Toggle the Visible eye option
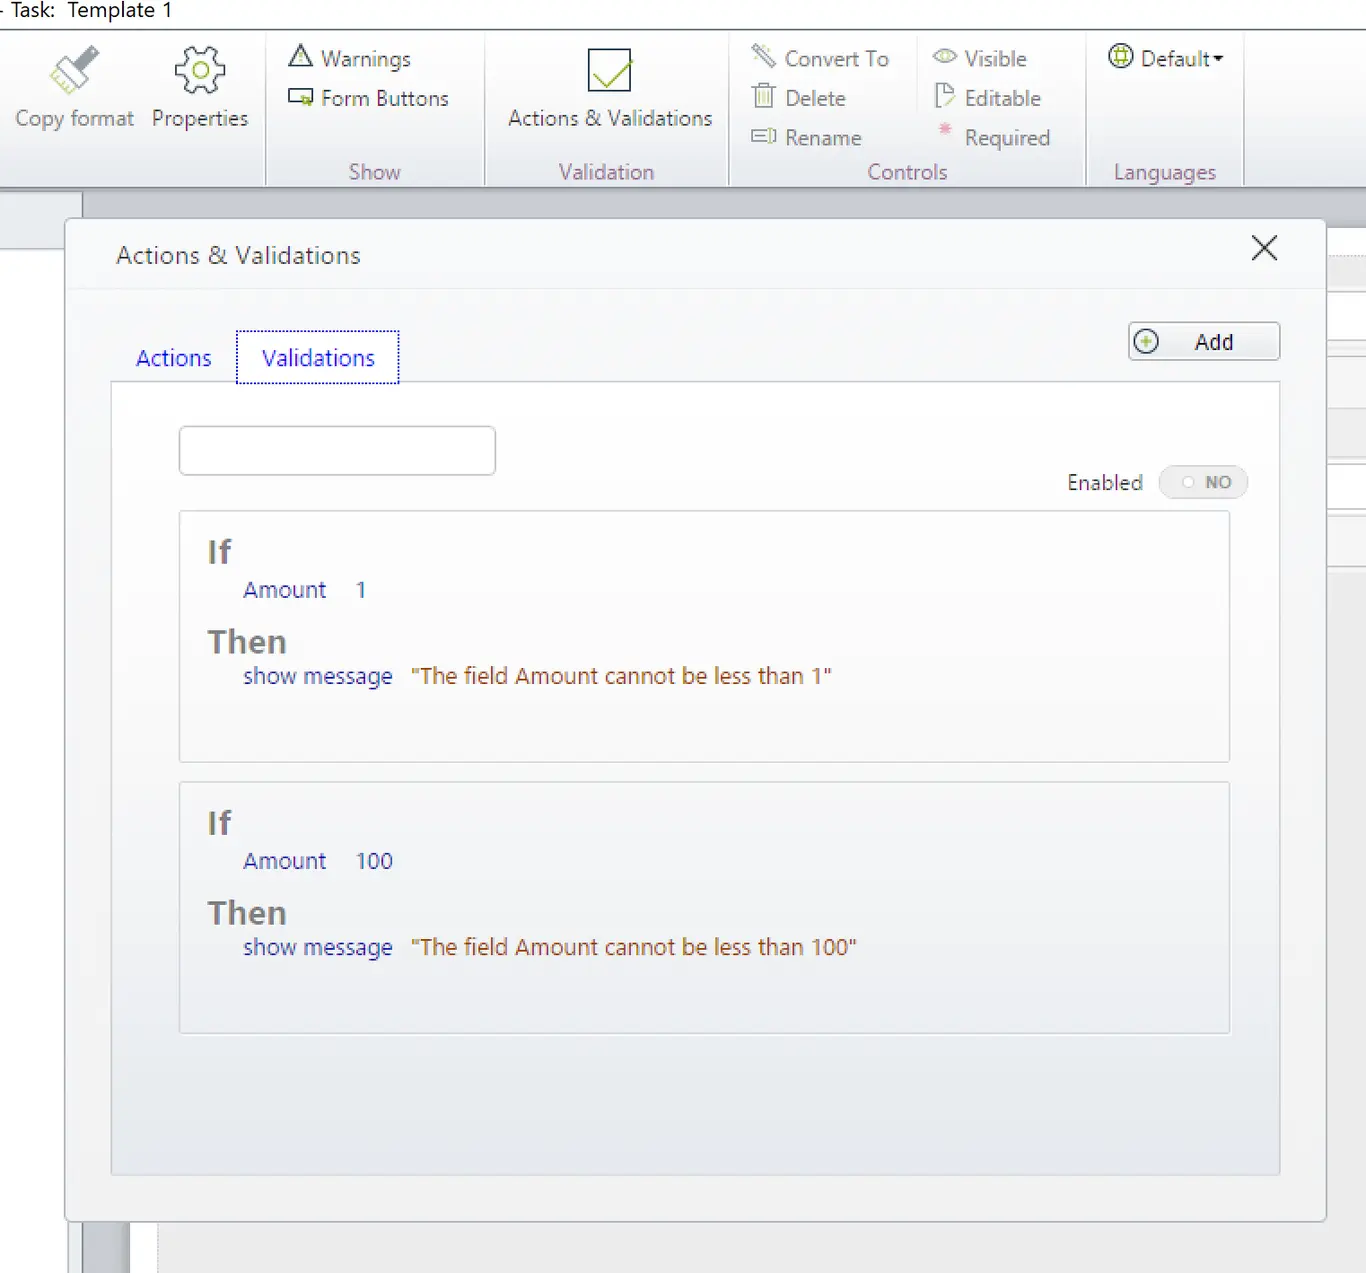 pos(980,58)
